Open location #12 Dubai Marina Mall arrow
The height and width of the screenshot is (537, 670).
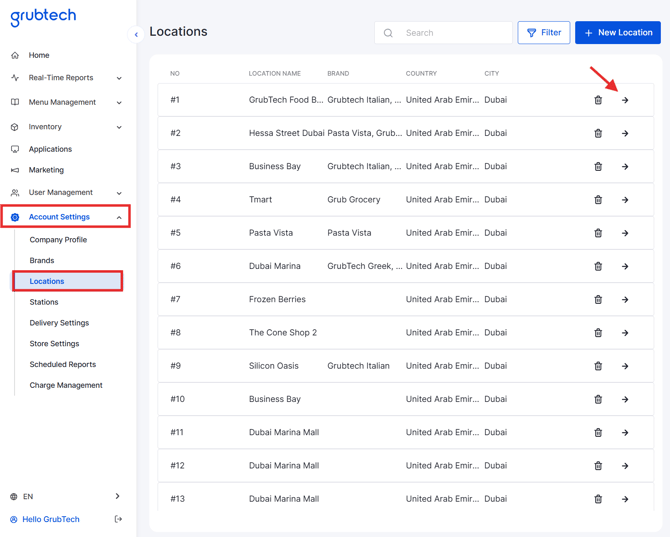coord(625,466)
